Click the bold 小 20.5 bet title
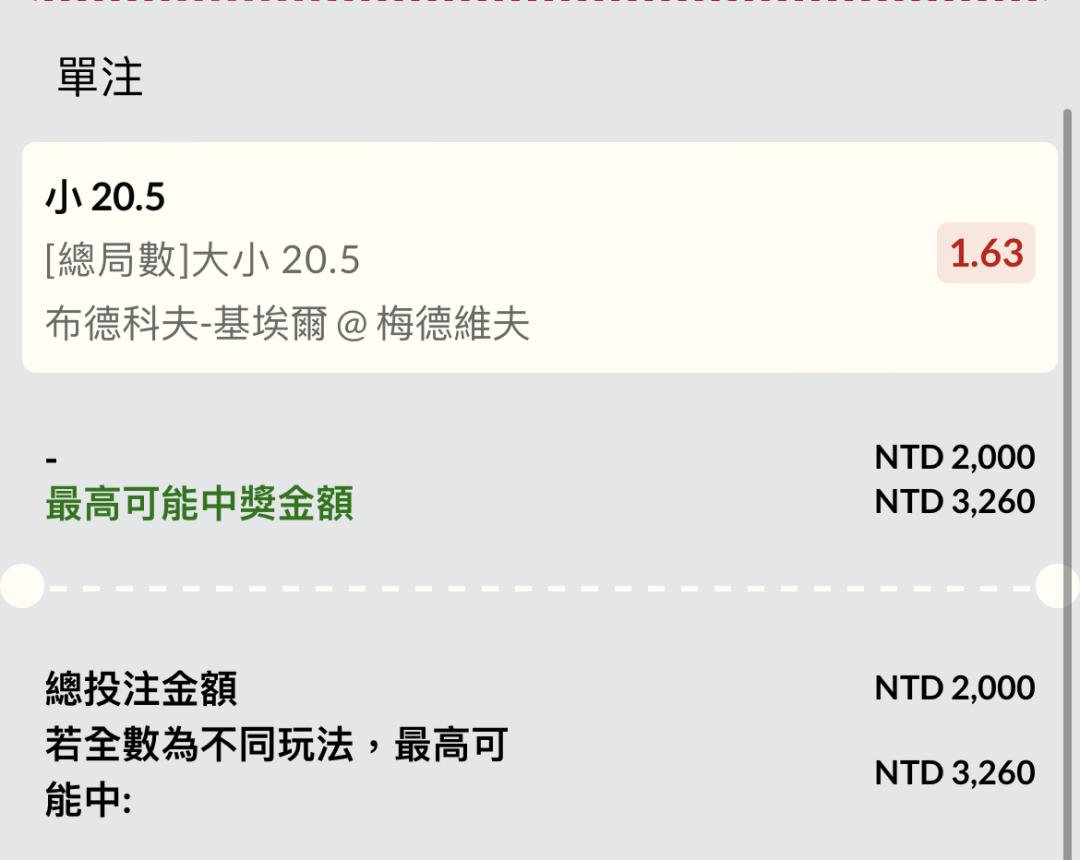Screen dimensions: 1080x860 pyautogui.click(x=105, y=198)
